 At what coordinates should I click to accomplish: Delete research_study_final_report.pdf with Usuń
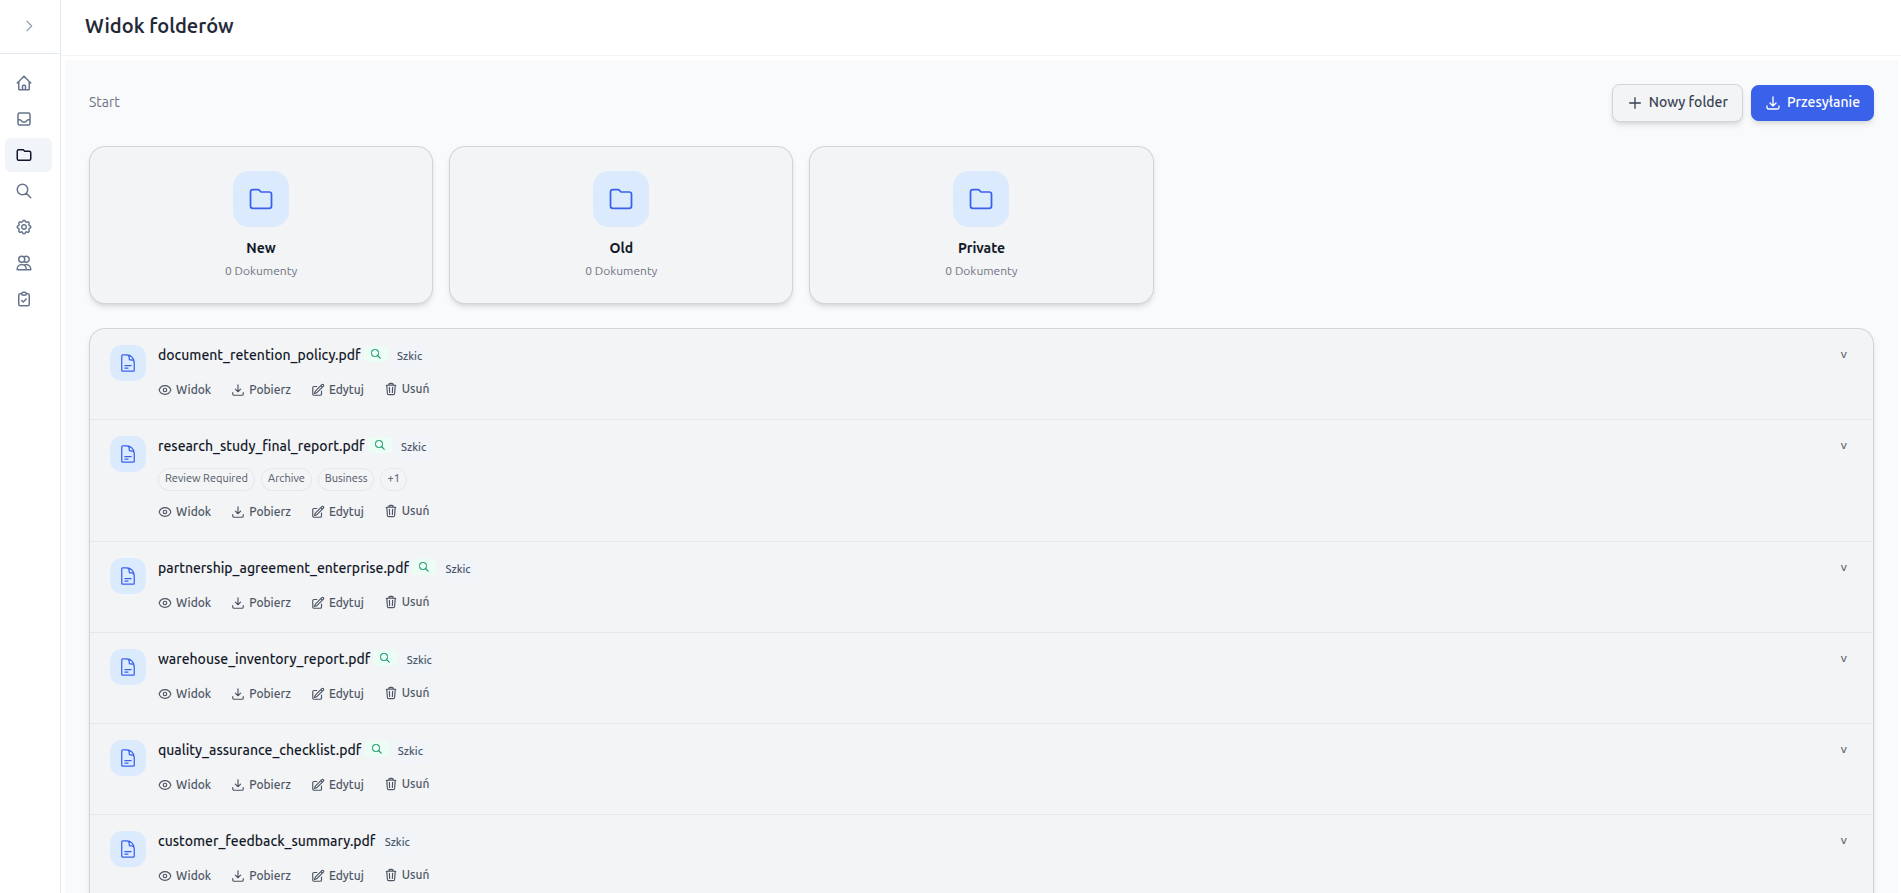[407, 511]
